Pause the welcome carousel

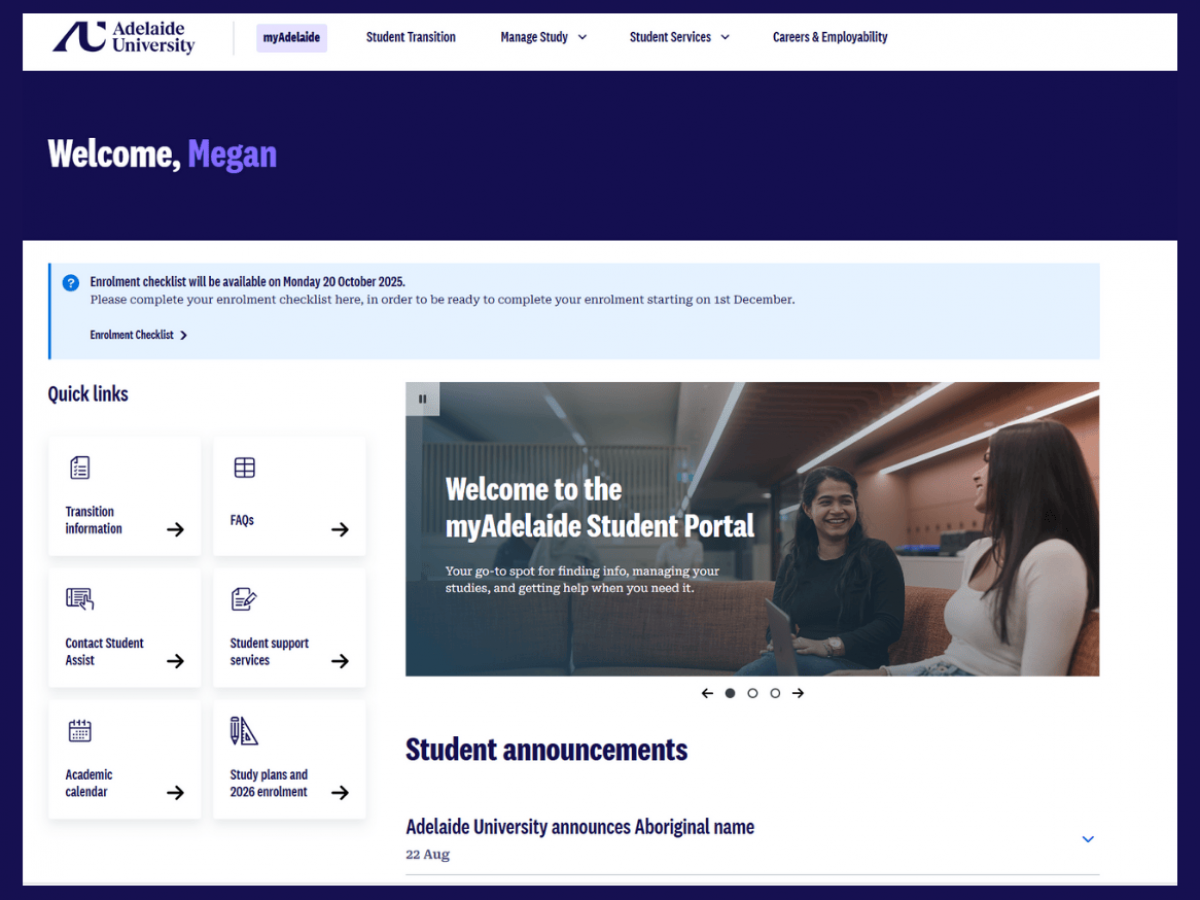(x=422, y=398)
